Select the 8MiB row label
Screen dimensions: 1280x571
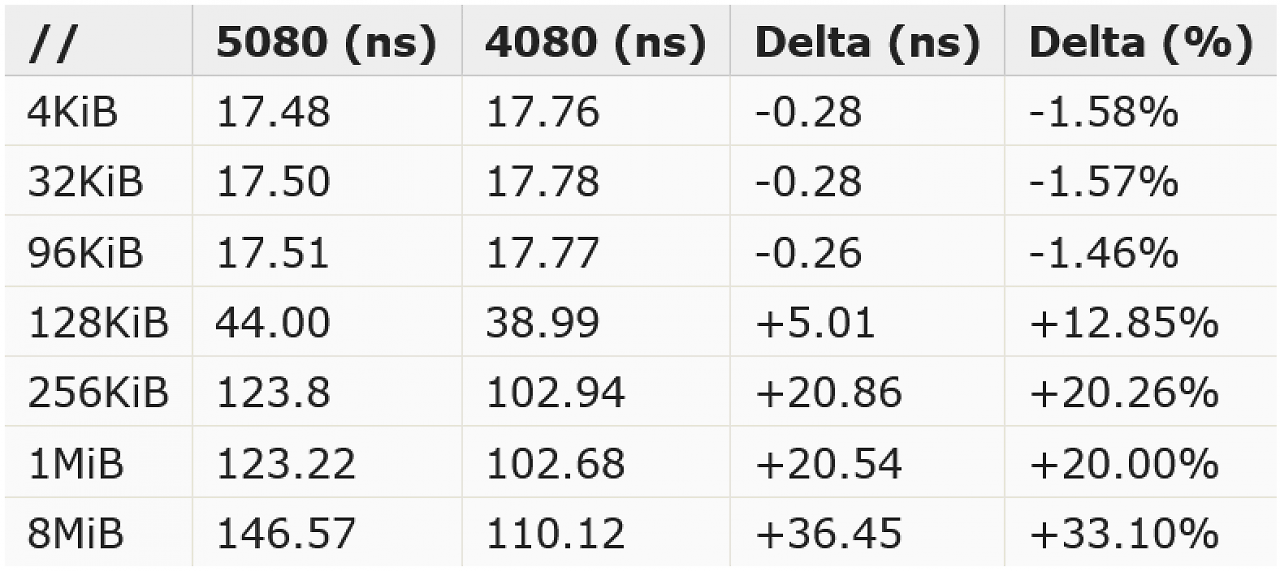click(98, 532)
